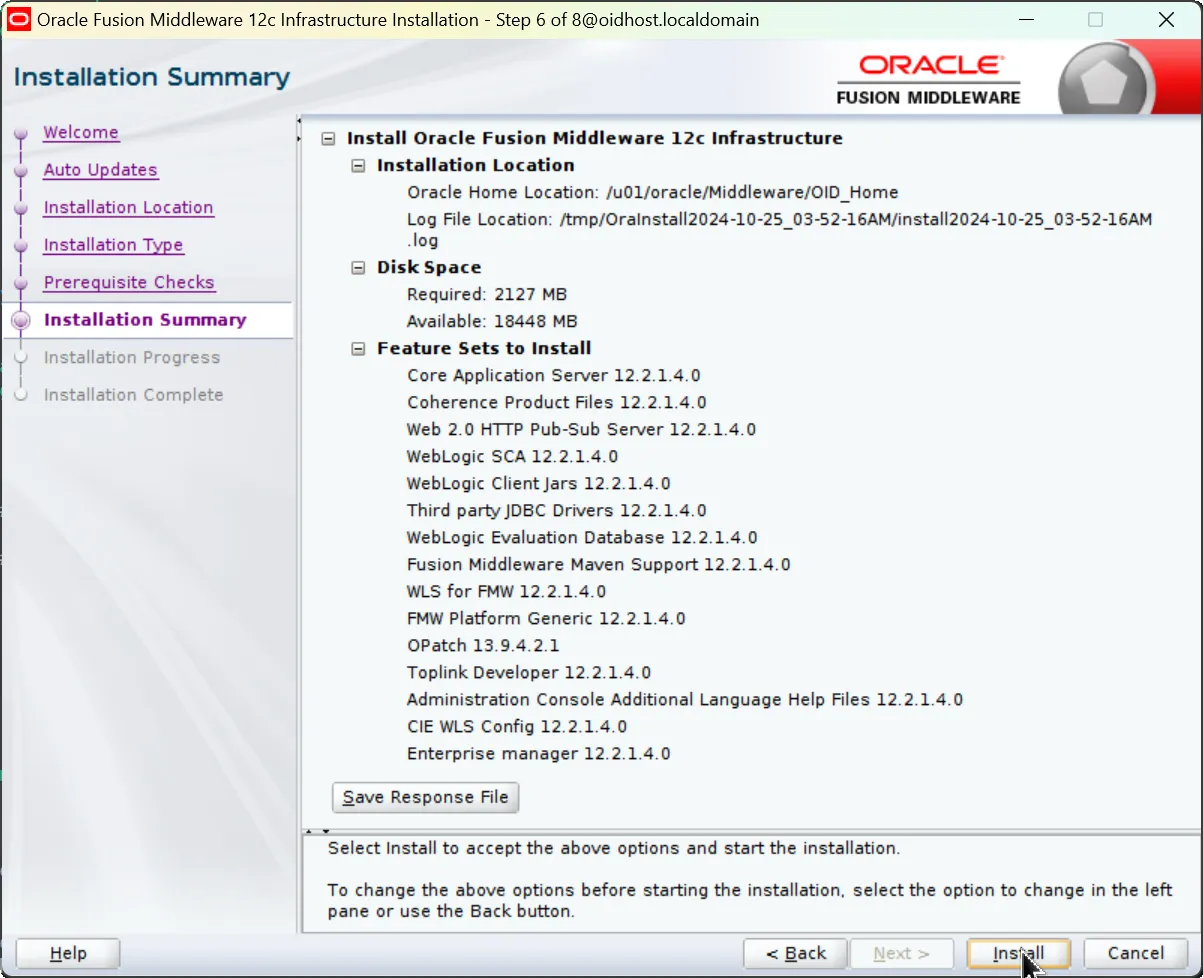Viewport: 1203px width, 978px height.
Task: Start installation with the Install button
Action: (1019, 953)
